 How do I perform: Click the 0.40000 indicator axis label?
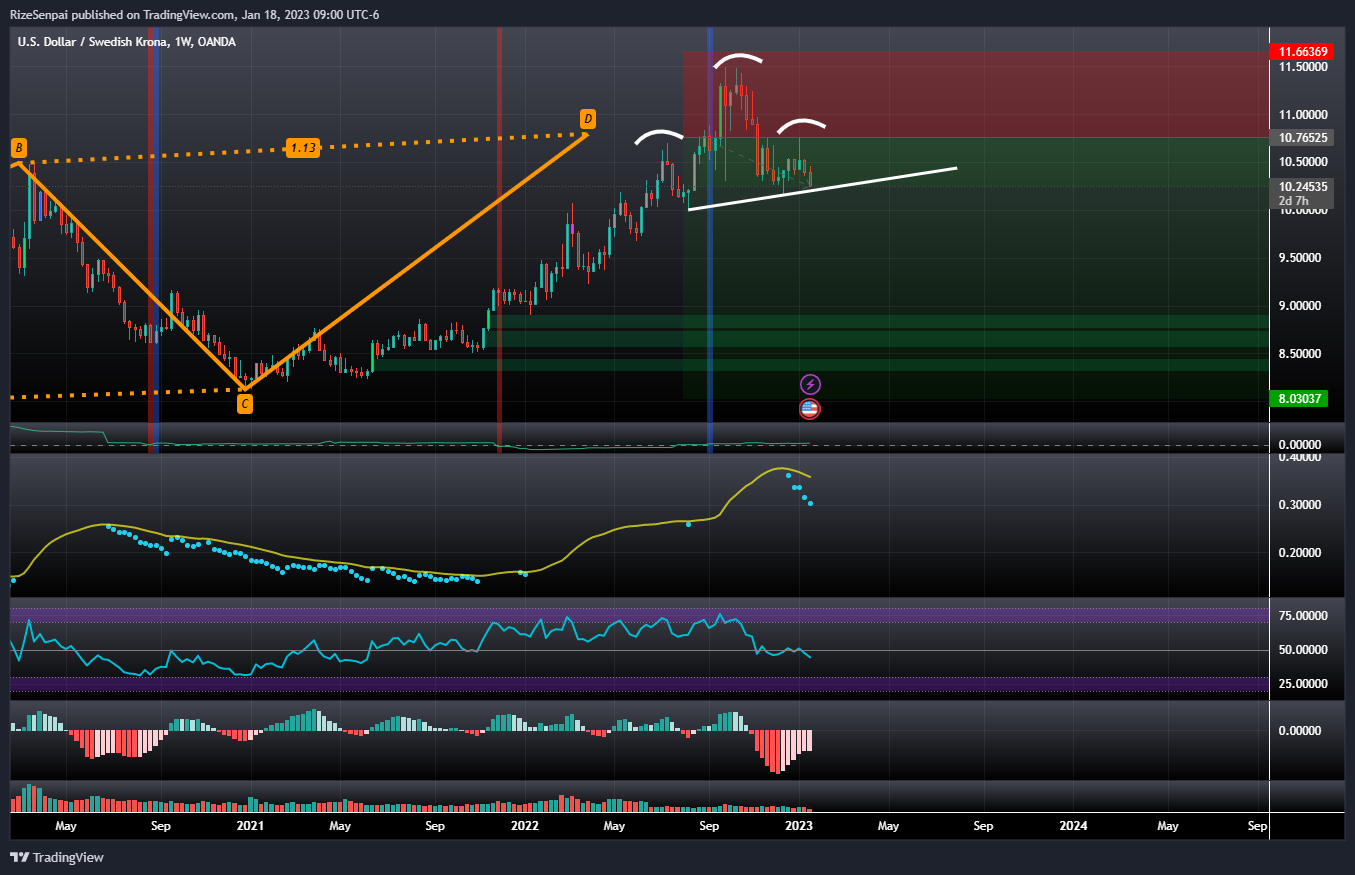(1301, 457)
